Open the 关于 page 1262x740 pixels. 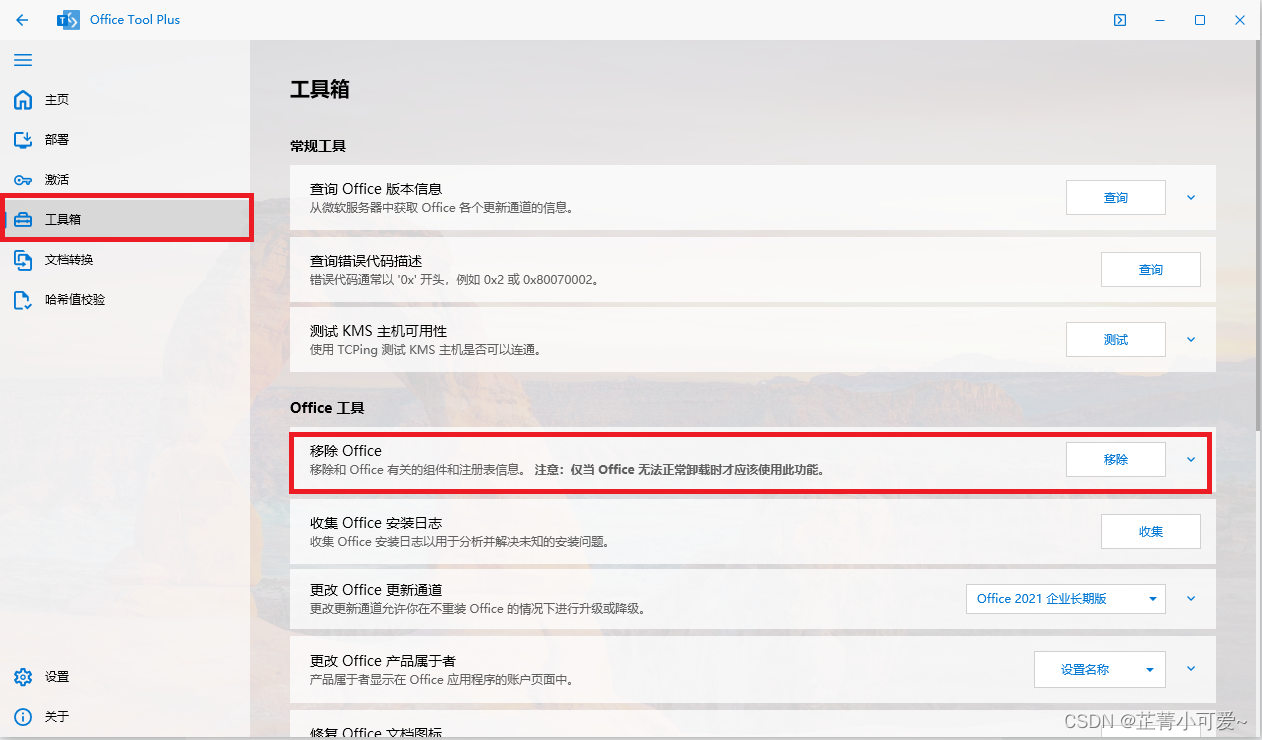point(125,717)
